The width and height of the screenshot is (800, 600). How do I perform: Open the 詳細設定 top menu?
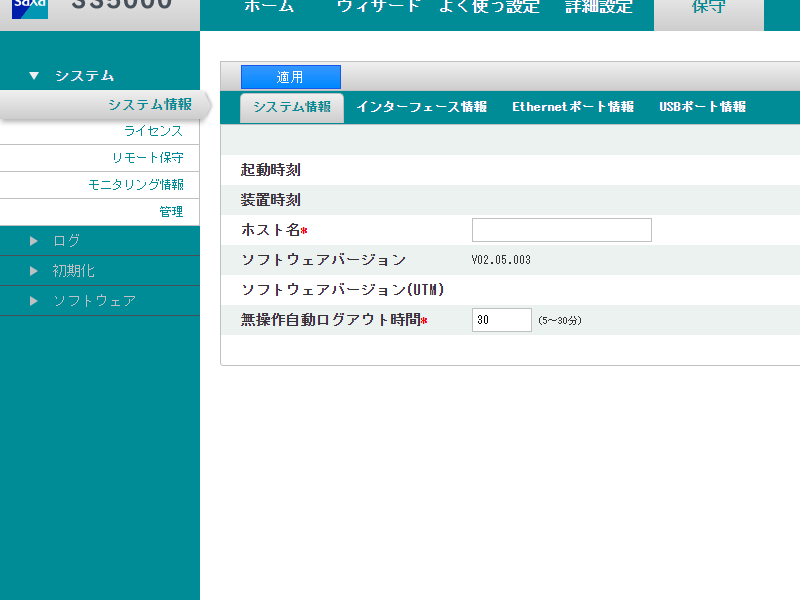(x=598, y=7)
